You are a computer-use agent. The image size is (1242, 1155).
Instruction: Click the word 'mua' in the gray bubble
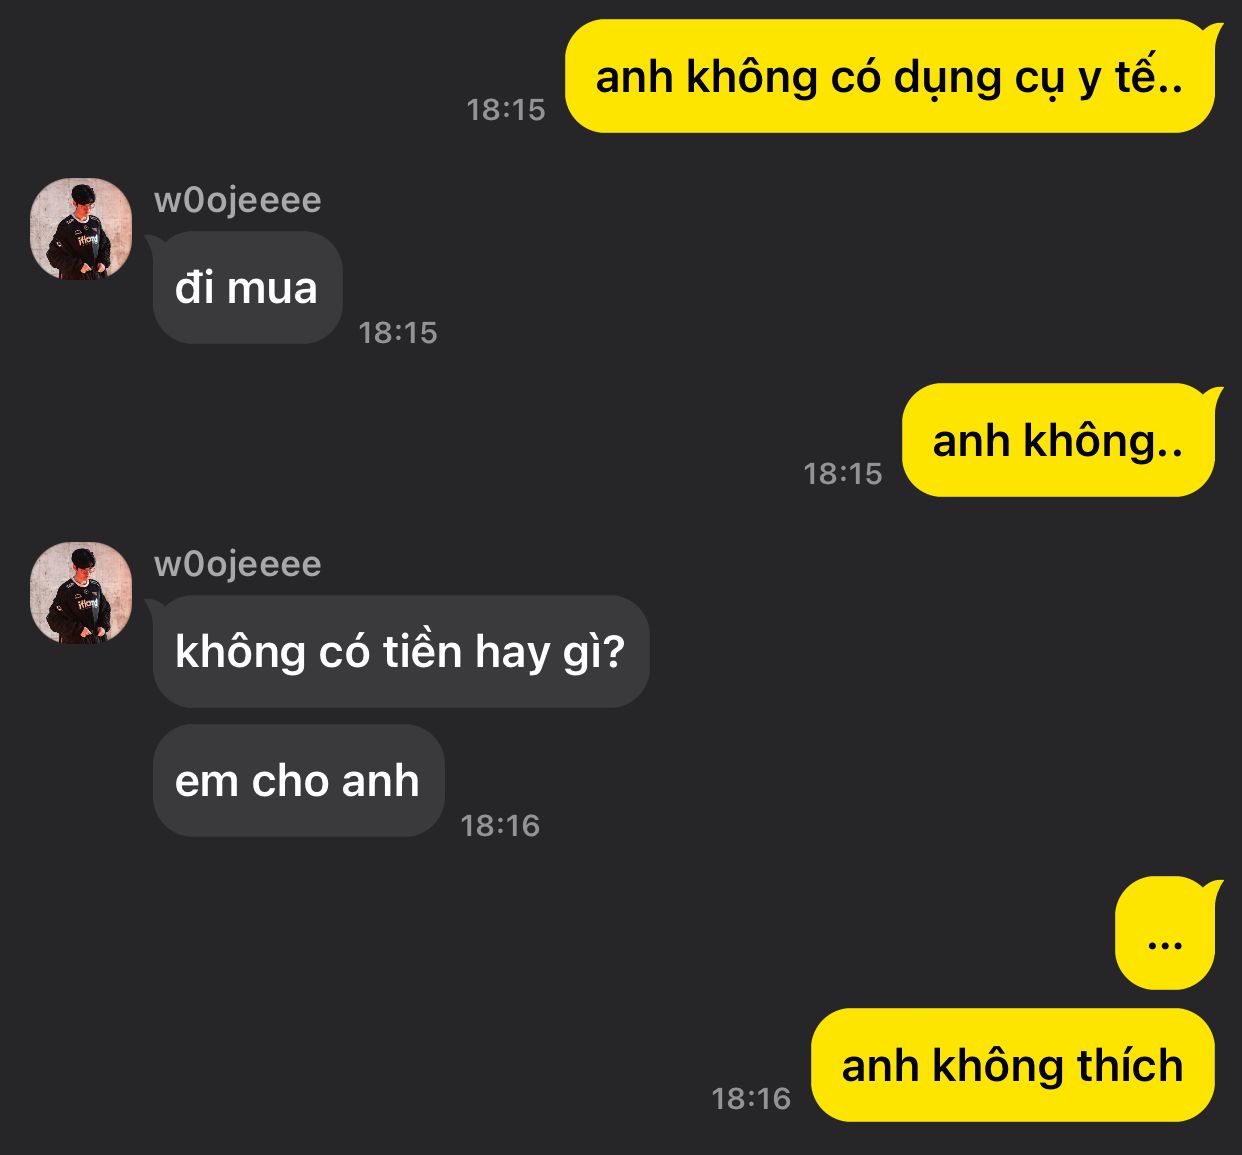272,288
